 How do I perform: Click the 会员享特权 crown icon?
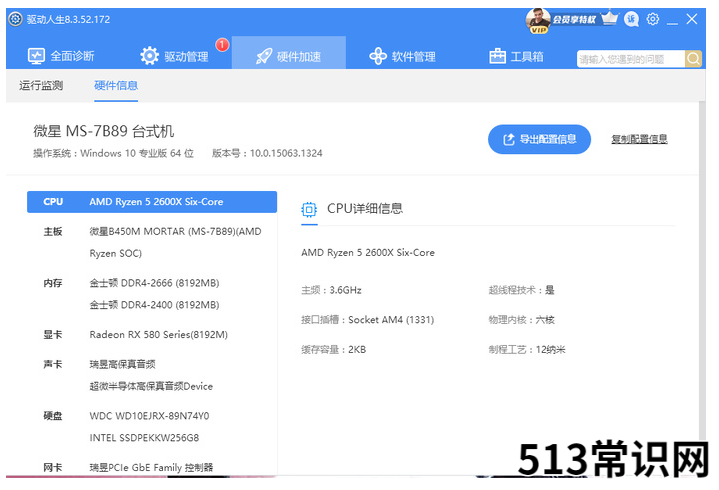click(609, 18)
